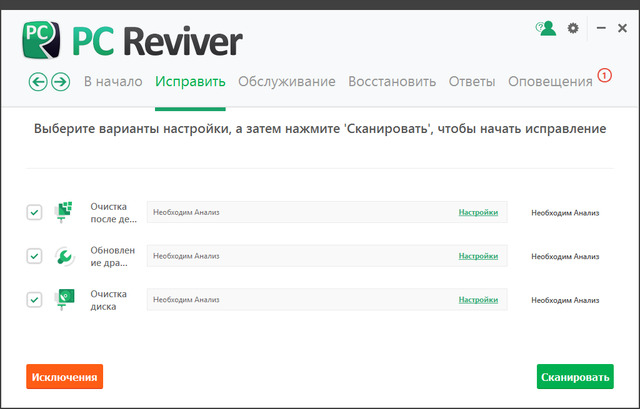Uncheck the Очистка после деинсталляции checkbox
640x409 pixels.
pyautogui.click(x=34, y=212)
